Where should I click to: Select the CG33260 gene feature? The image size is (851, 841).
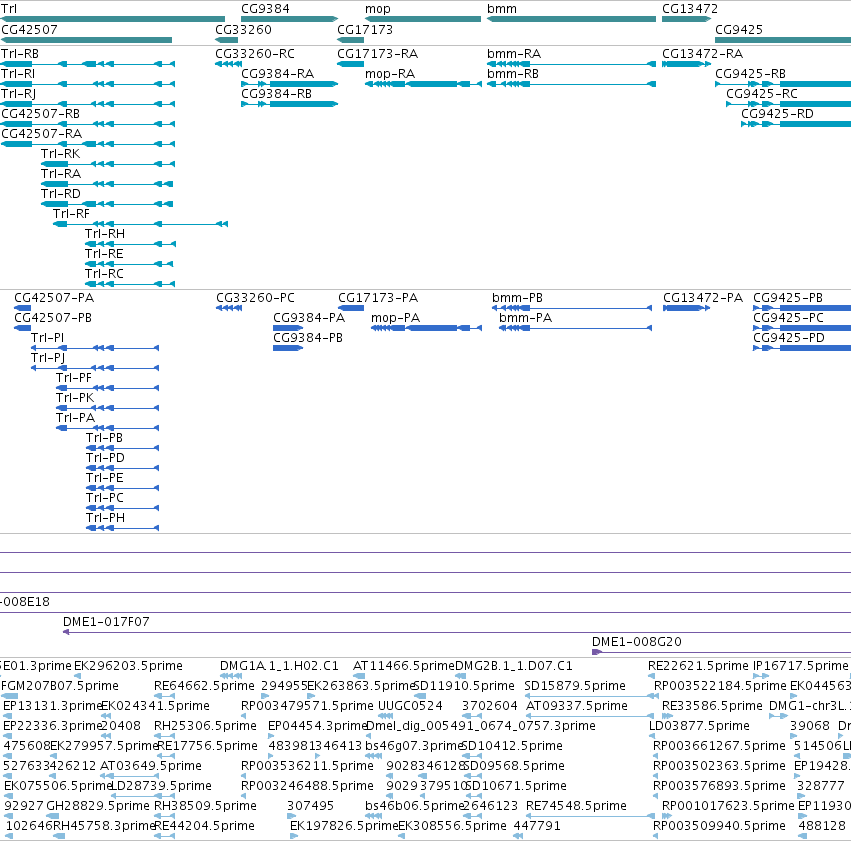coord(226,40)
